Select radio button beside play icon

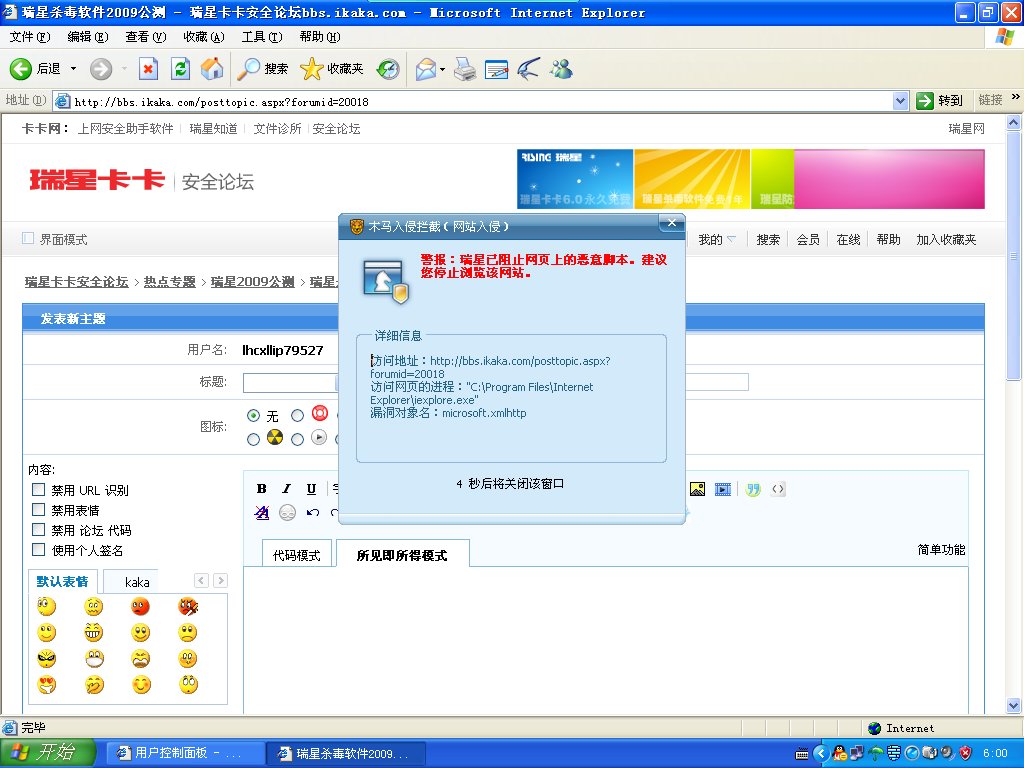(297, 440)
